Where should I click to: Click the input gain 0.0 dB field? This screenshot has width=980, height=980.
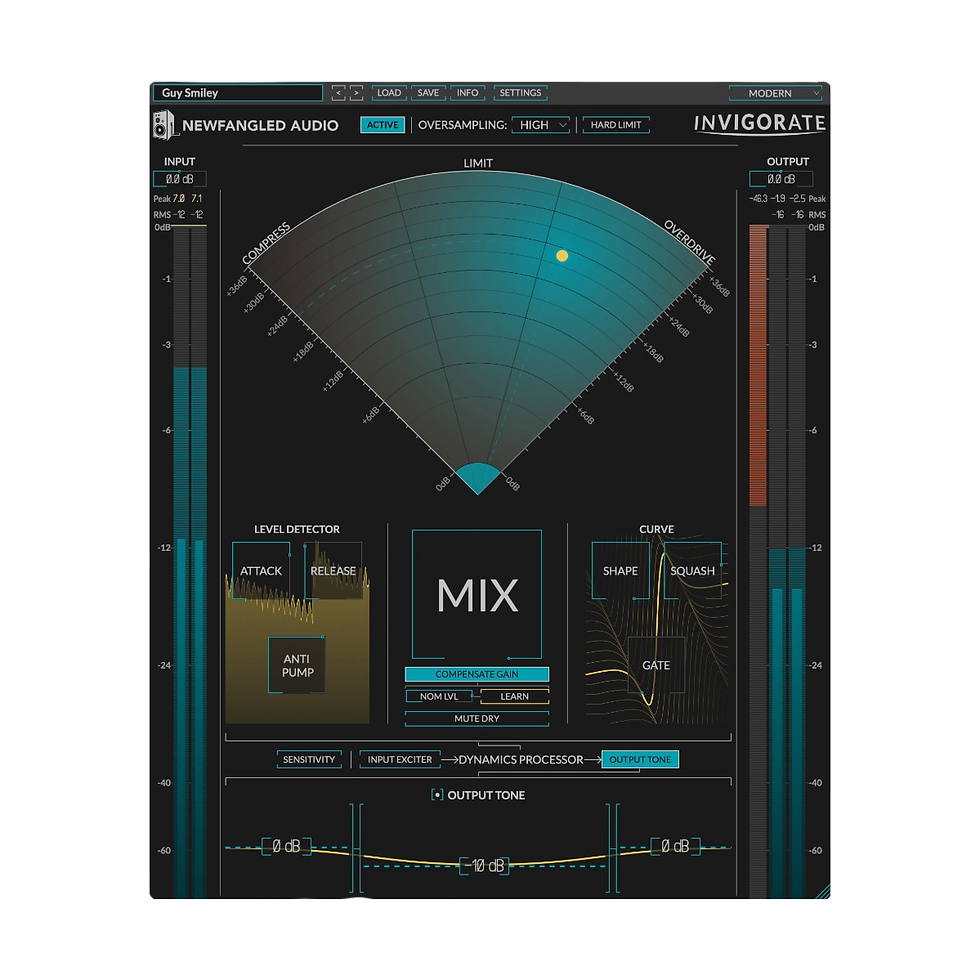pyautogui.click(x=179, y=179)
